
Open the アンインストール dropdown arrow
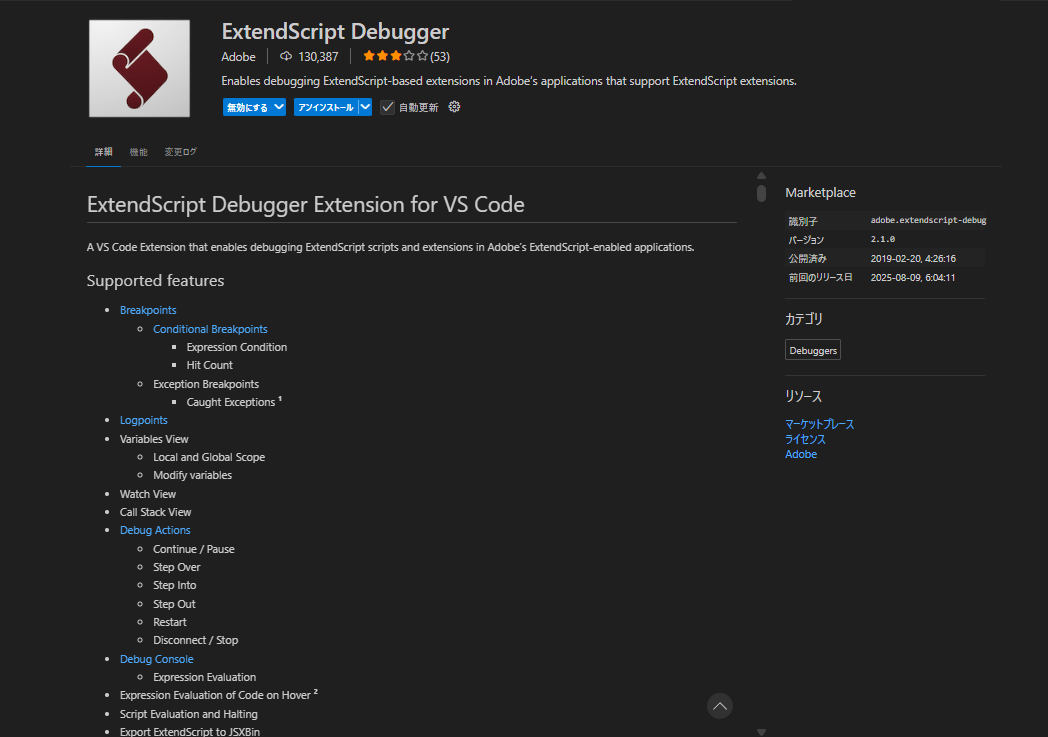[365, 107]
